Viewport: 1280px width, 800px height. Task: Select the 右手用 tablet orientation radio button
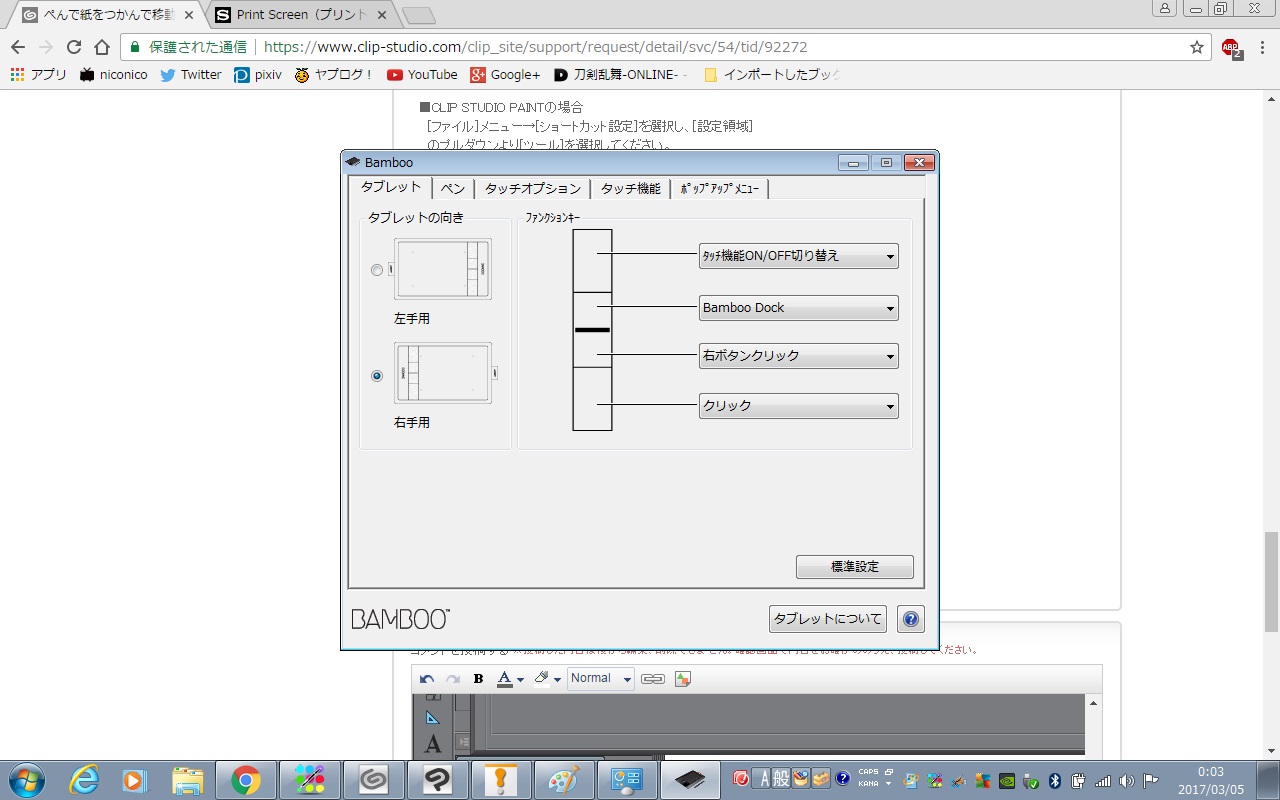(376, 376)
